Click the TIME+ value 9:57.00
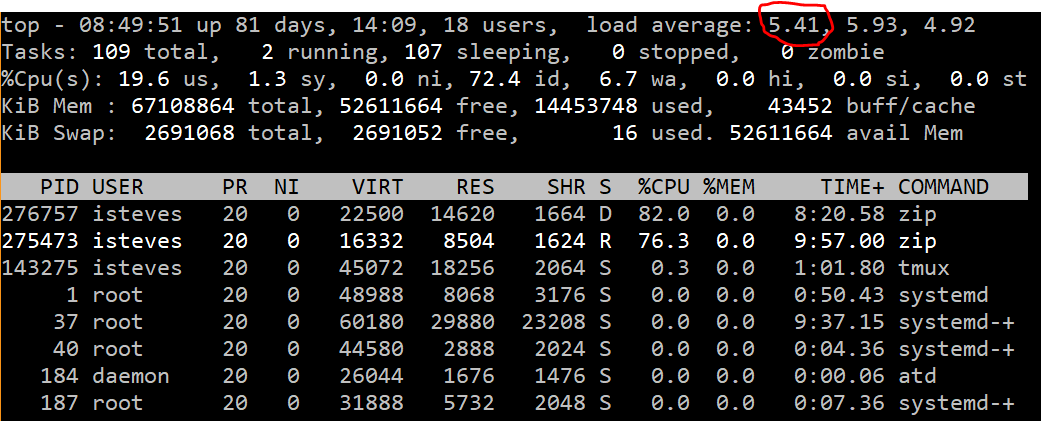 (839, 240)
